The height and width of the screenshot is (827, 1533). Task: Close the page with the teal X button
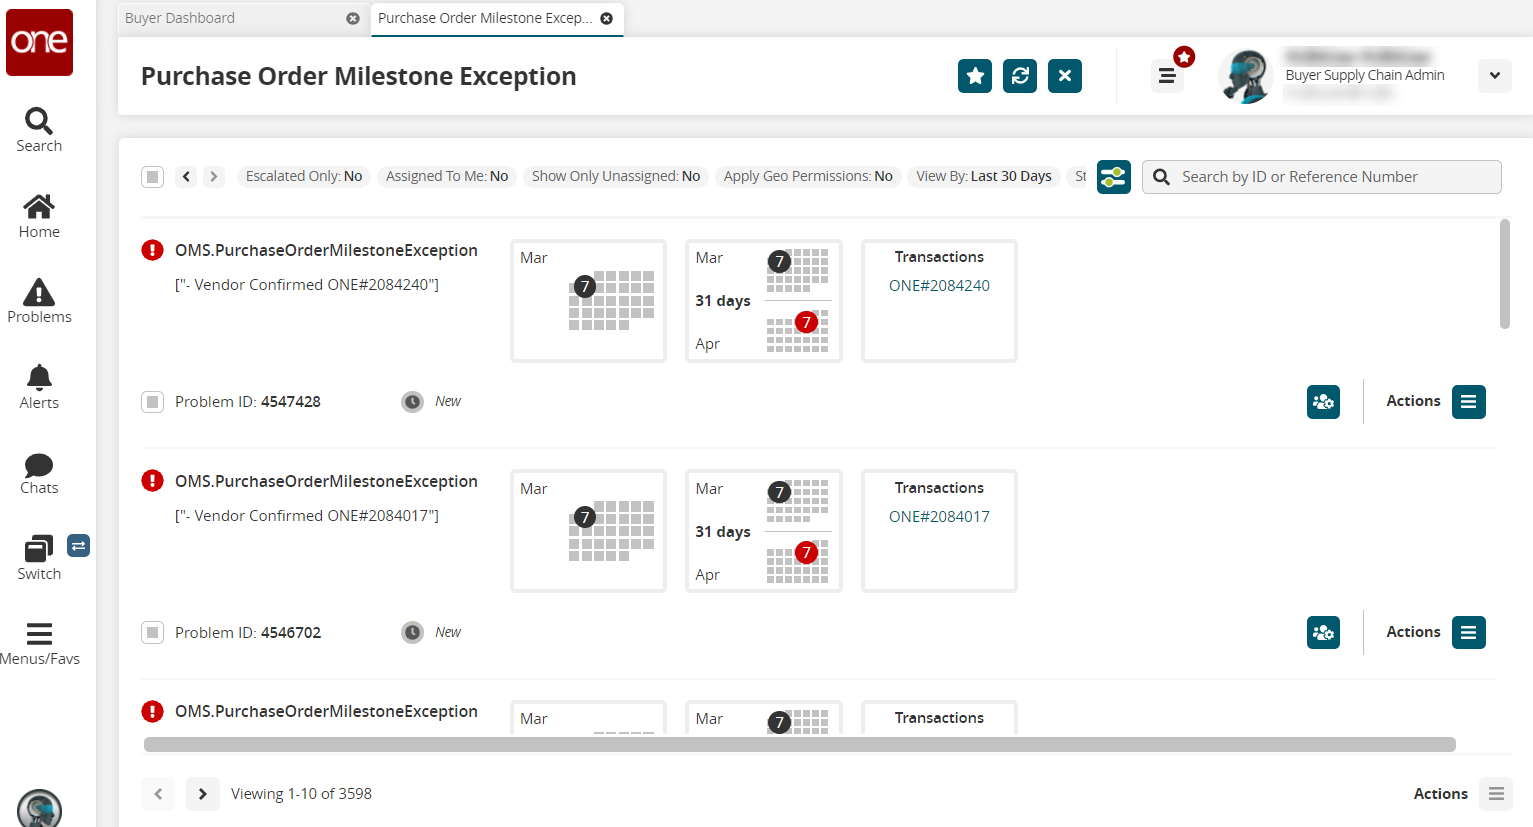1065,76
